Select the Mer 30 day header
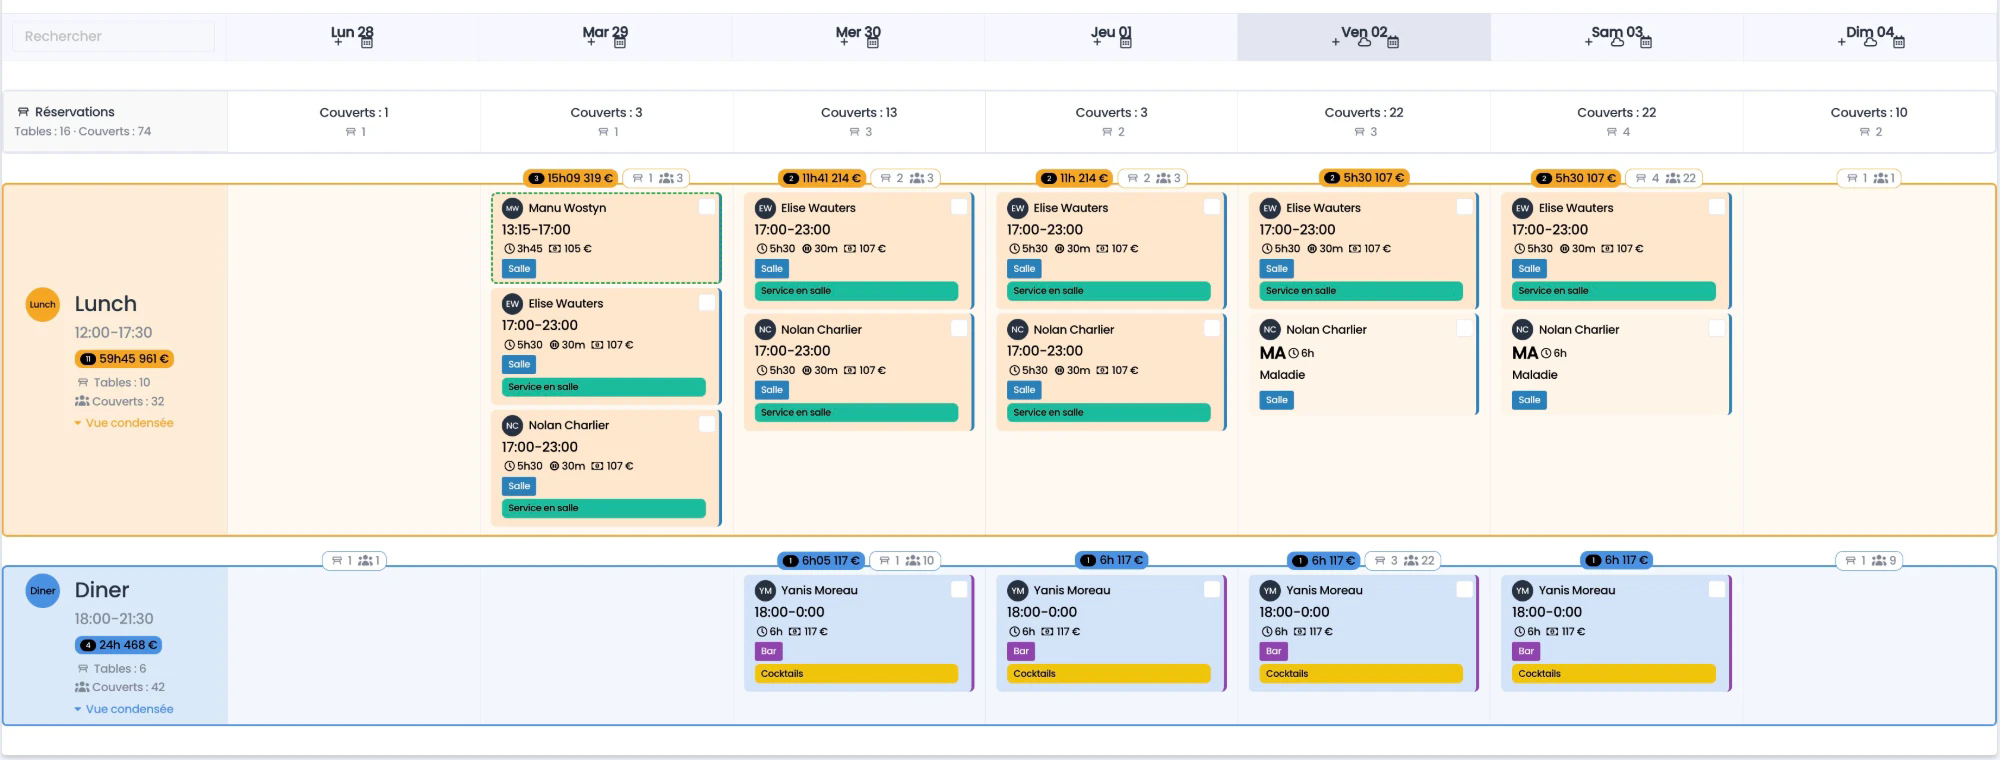 pyautogui.click(x=858, y=37)
